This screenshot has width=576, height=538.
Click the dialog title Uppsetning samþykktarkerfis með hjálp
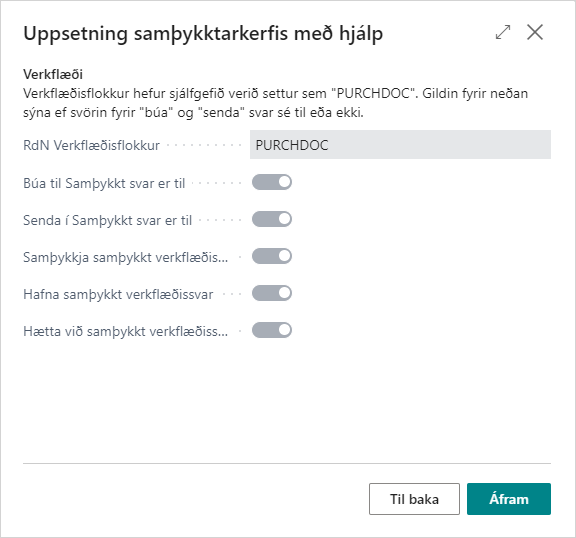203,34
